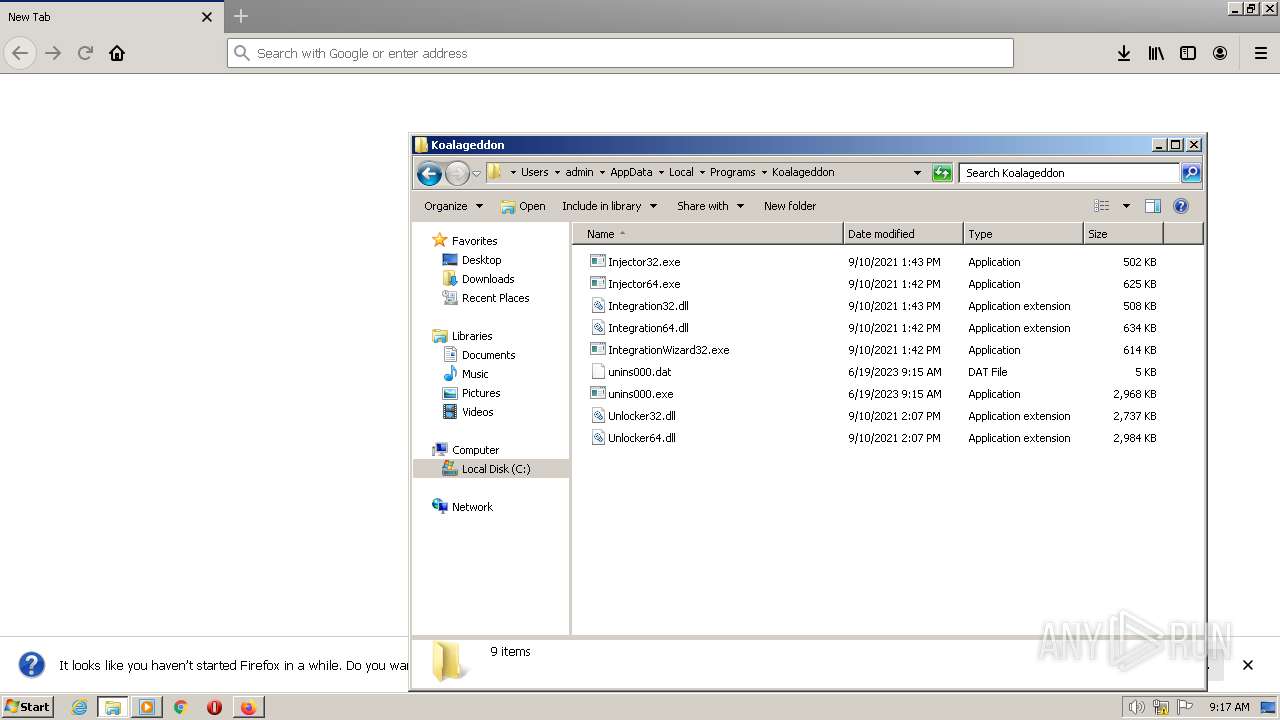Screen dimensions: 1280x720
Task: Select Local Disk (C:)
Action: point(496,469)
